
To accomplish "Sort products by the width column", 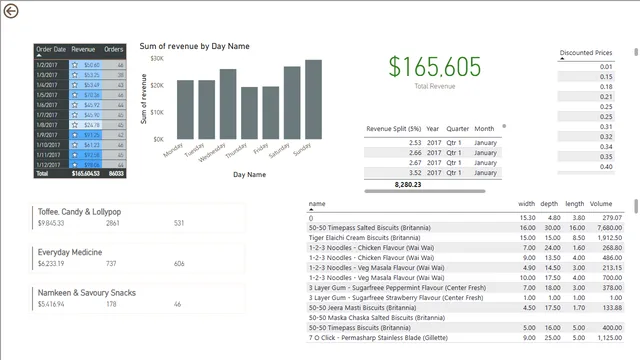I will click(x=527, y=204).
